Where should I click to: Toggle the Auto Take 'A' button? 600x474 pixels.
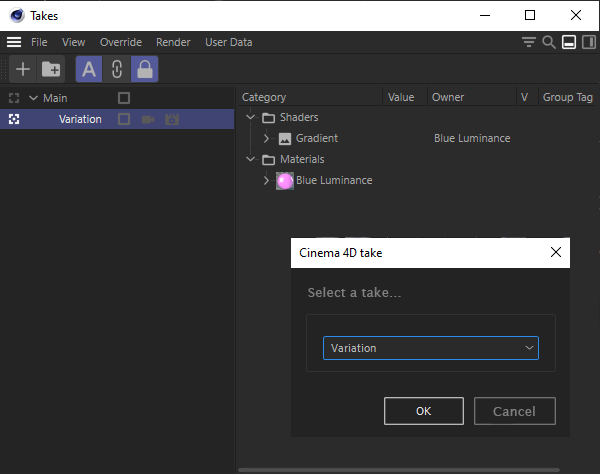89,69
